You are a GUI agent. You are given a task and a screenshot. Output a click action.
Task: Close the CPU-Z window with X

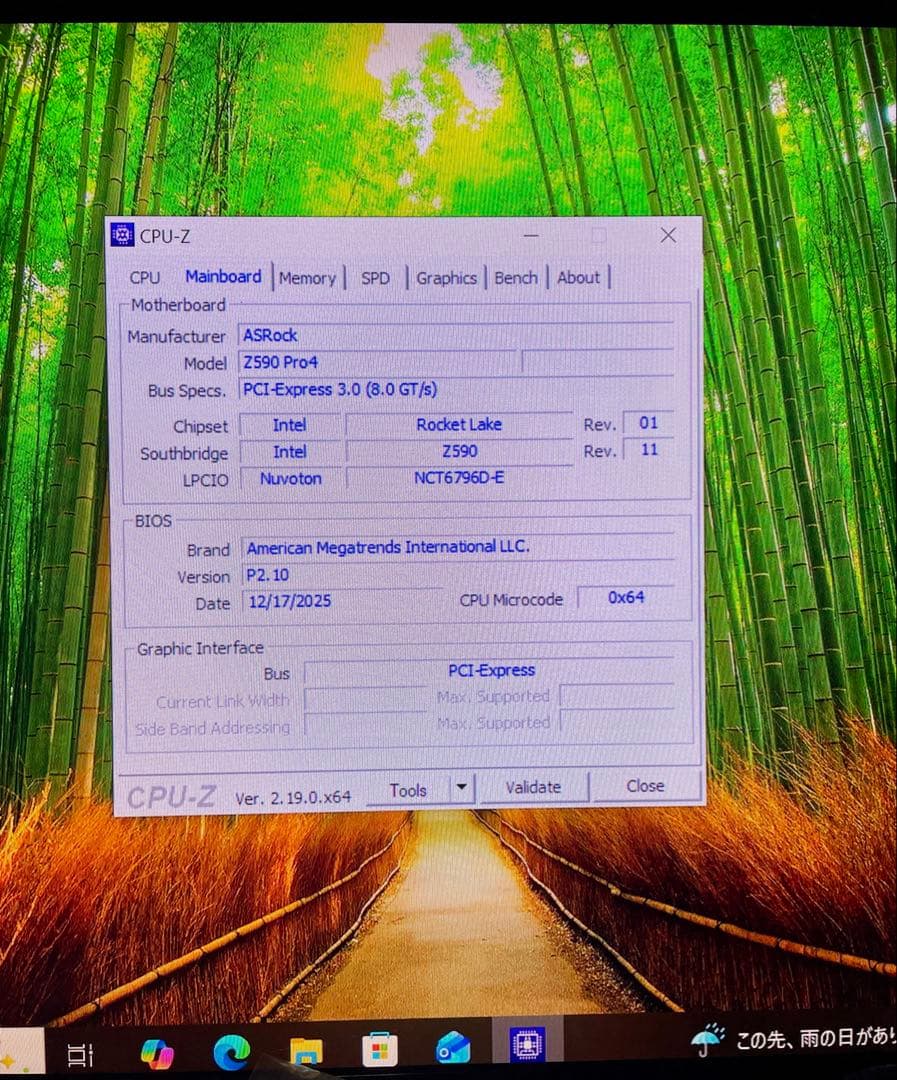pos(668,235)
